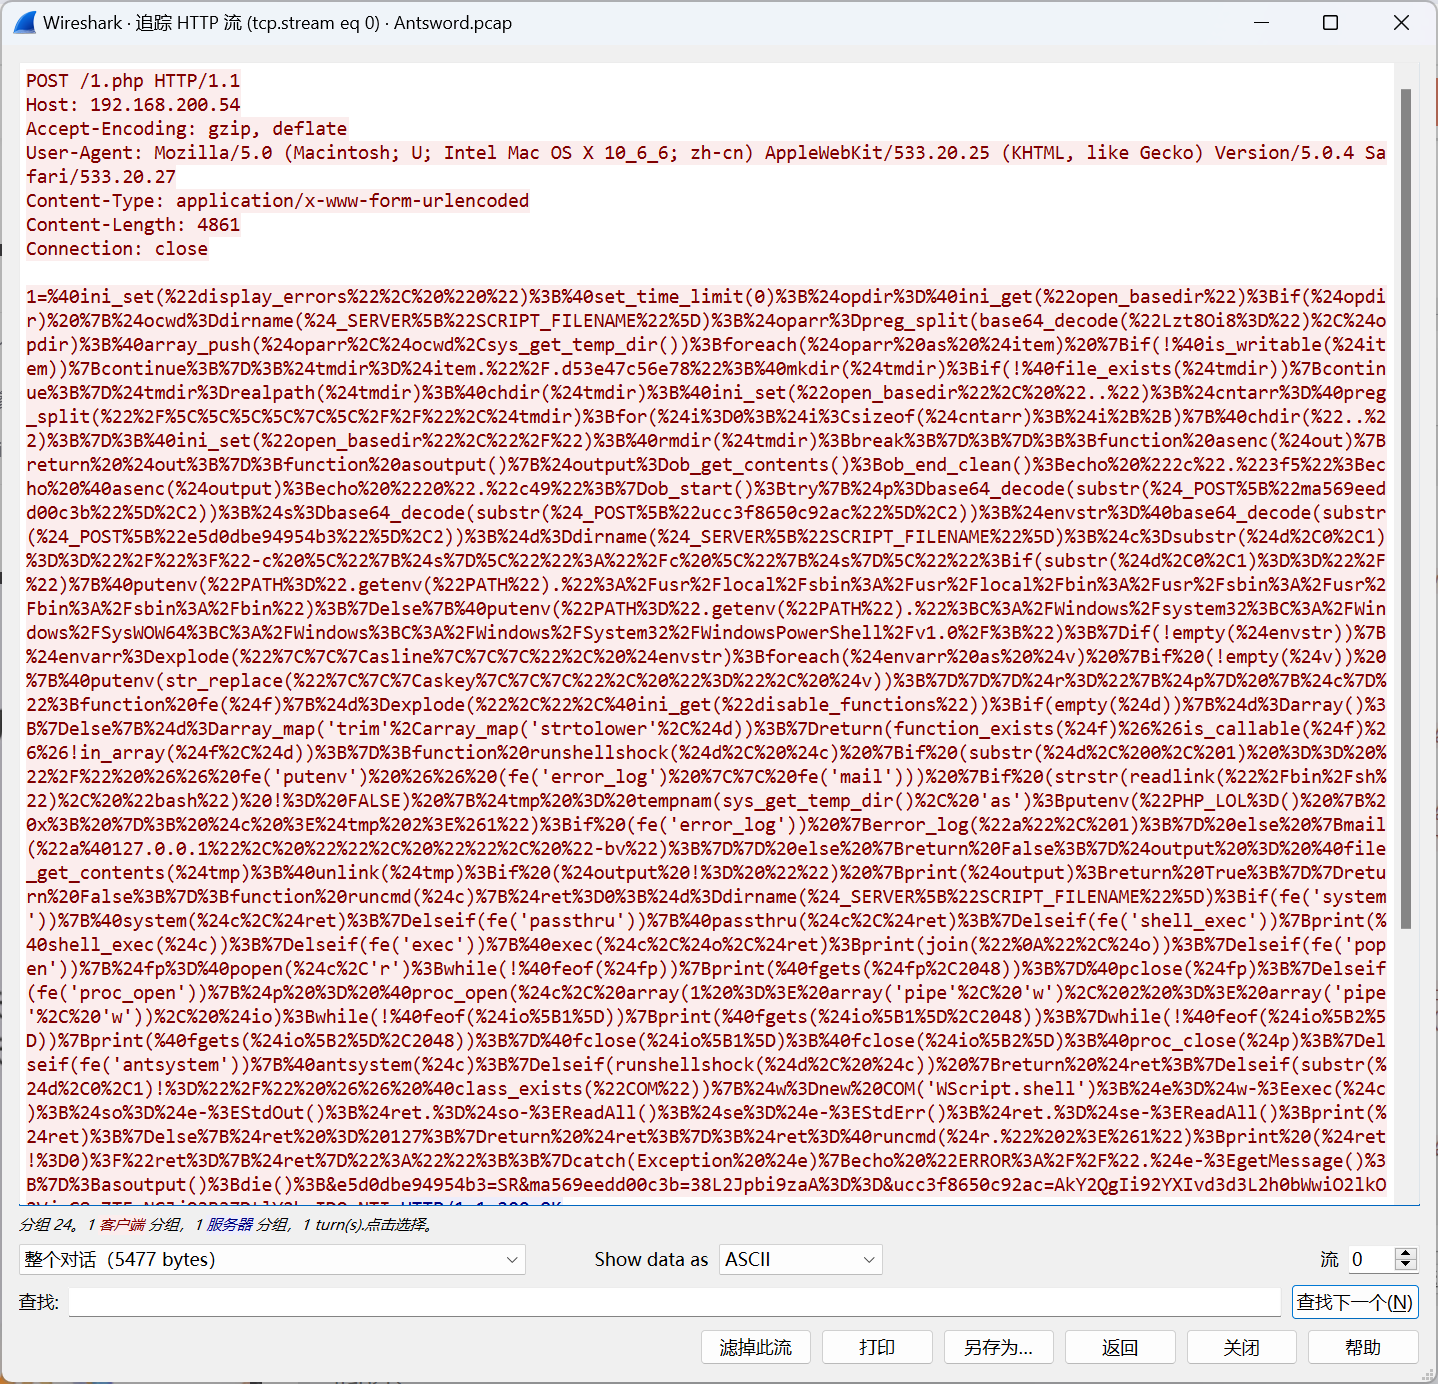Click the "Connection: close" line
Image resolution: width=1438 pixels, height=1384 pixels.
pyautogui.click(x=117, y=249)
